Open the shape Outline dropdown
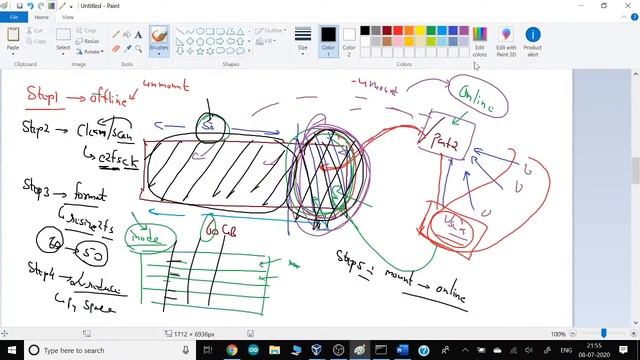The width and height of the screenshot is (640, 360). click(270, 31)
